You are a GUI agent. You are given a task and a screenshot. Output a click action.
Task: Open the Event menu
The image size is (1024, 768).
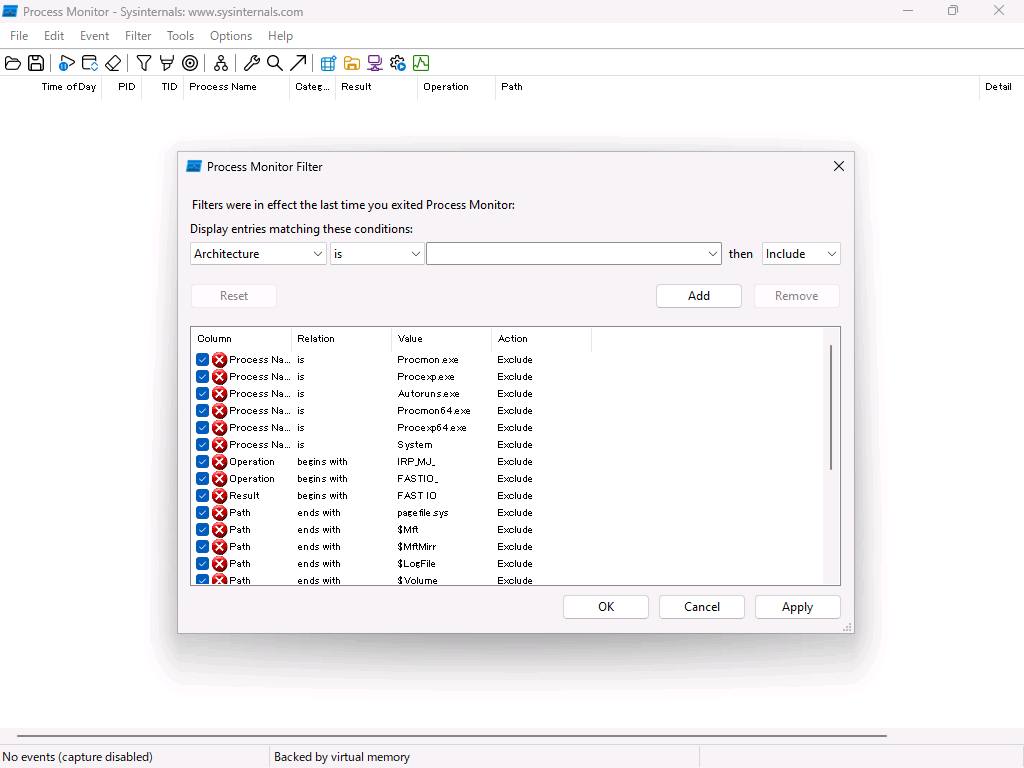click(94, 35)
